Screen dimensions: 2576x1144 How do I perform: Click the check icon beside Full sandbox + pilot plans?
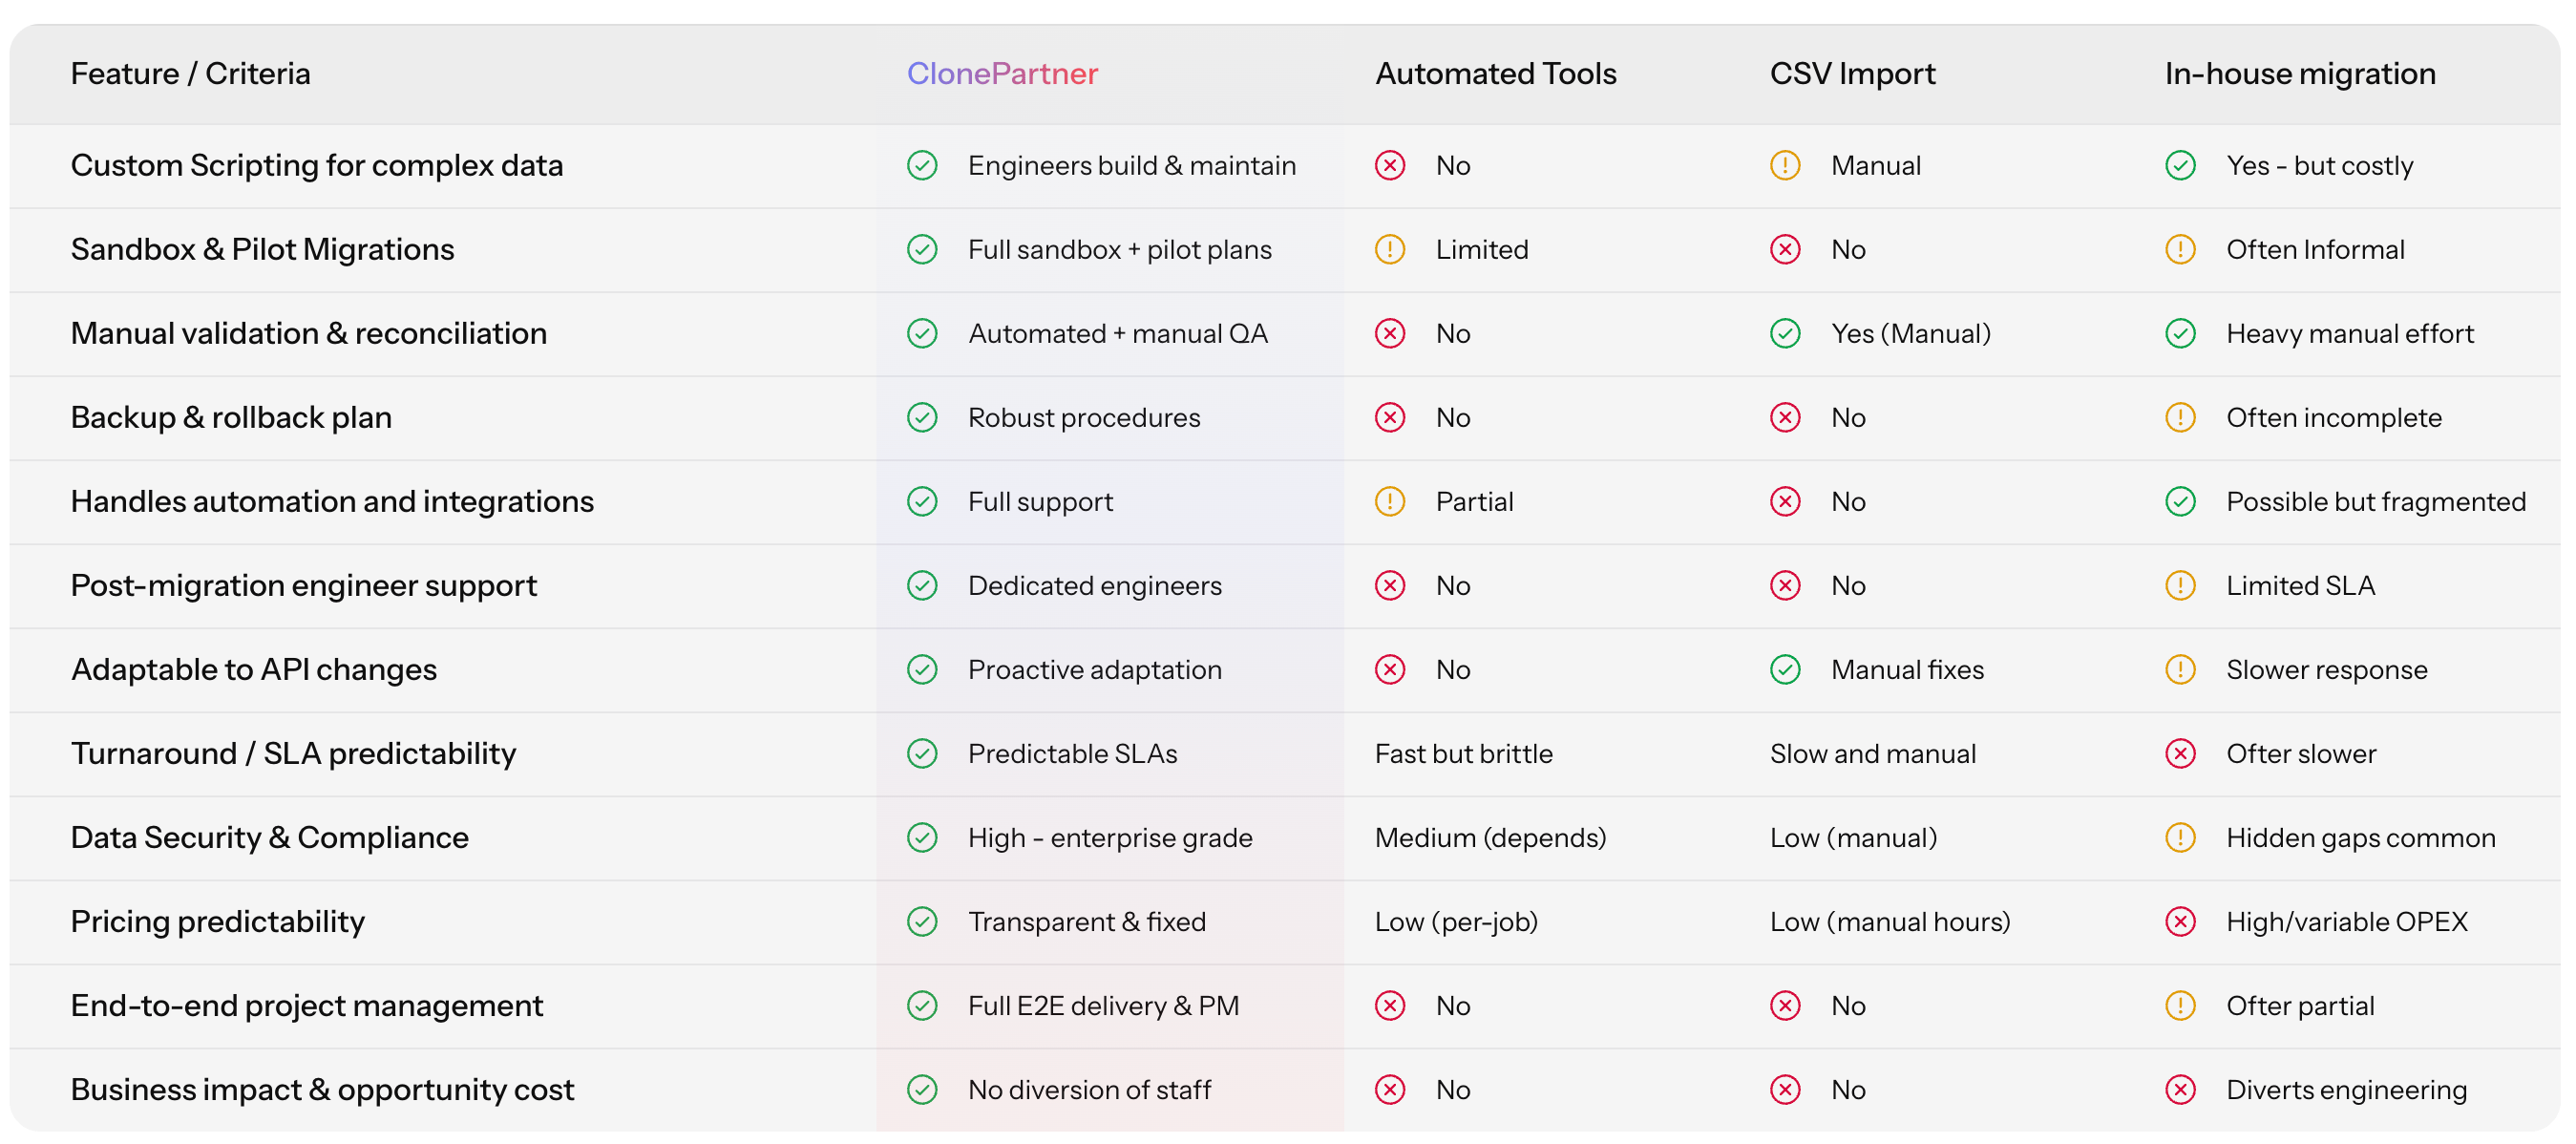point(922,250)
